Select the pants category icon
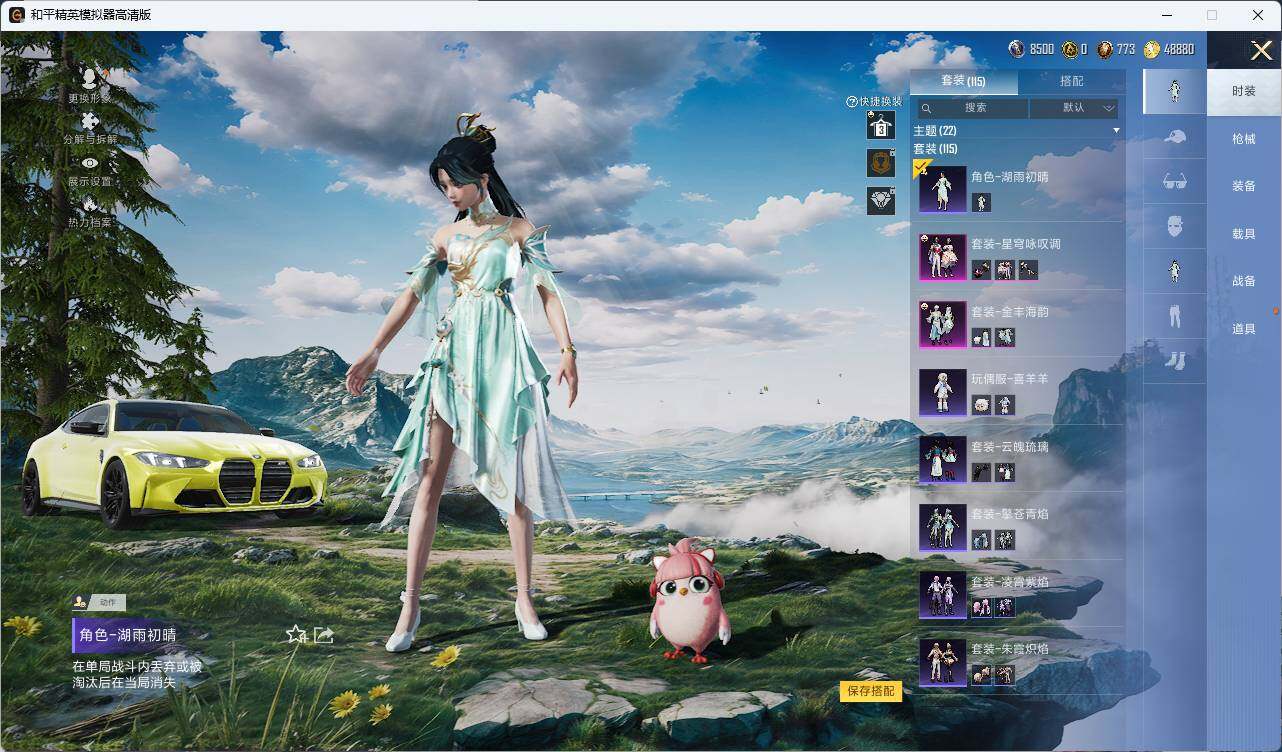Viewport: 1282px width, 752px height. 1175,316
